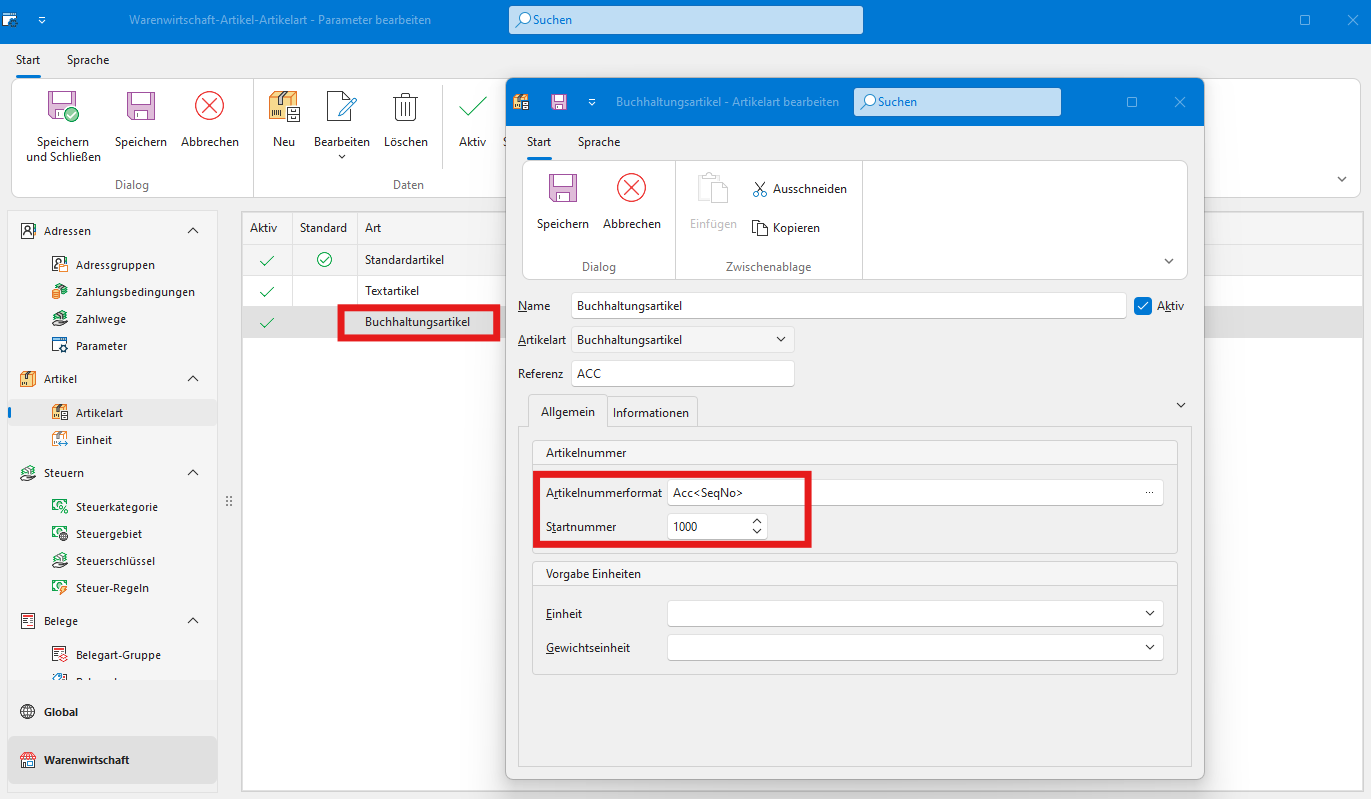Collapse the Adressen section in sidebar
This screenshot has height=799, width=1371.
tap(193, 231)
